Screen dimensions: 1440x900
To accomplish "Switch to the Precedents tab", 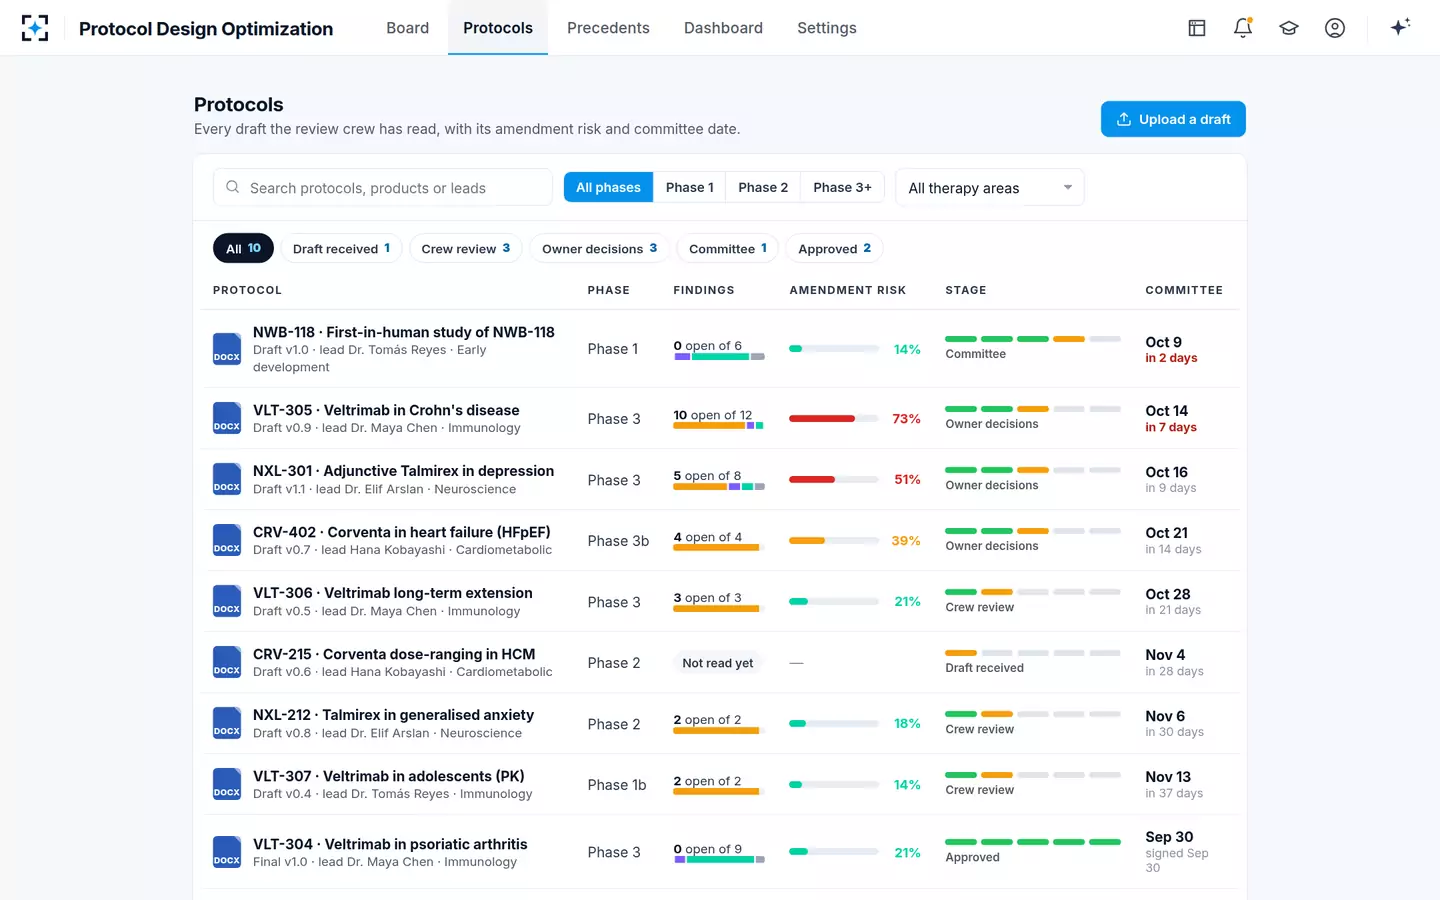I will [x=608, y=28].
